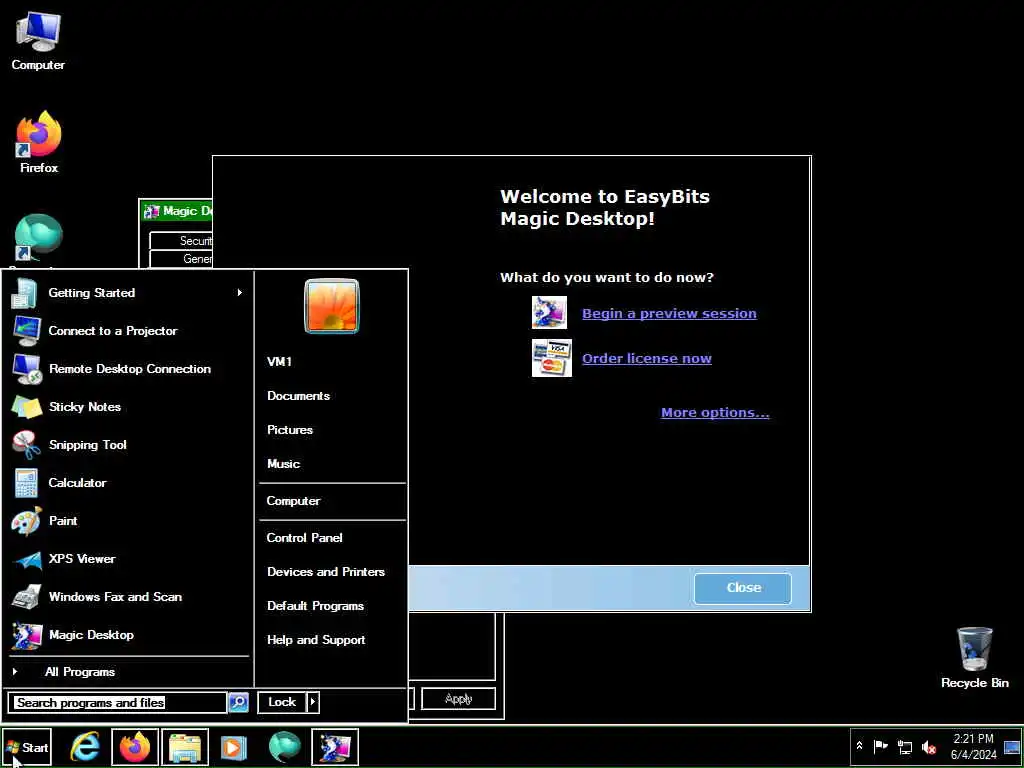Open Documents from the Start menu
Viewport: 1024px width, 768px height.
(x=298, y=396)
